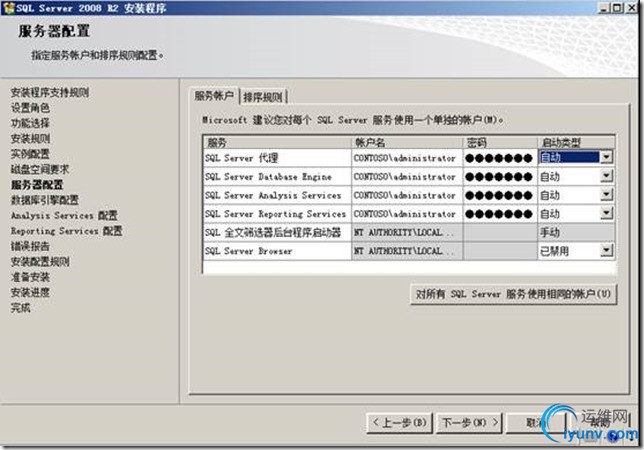Viewport: 644px width, 450px height.
Task: Open startup type dropdown for SQL Server Database Engine
Action: point(606,176)
